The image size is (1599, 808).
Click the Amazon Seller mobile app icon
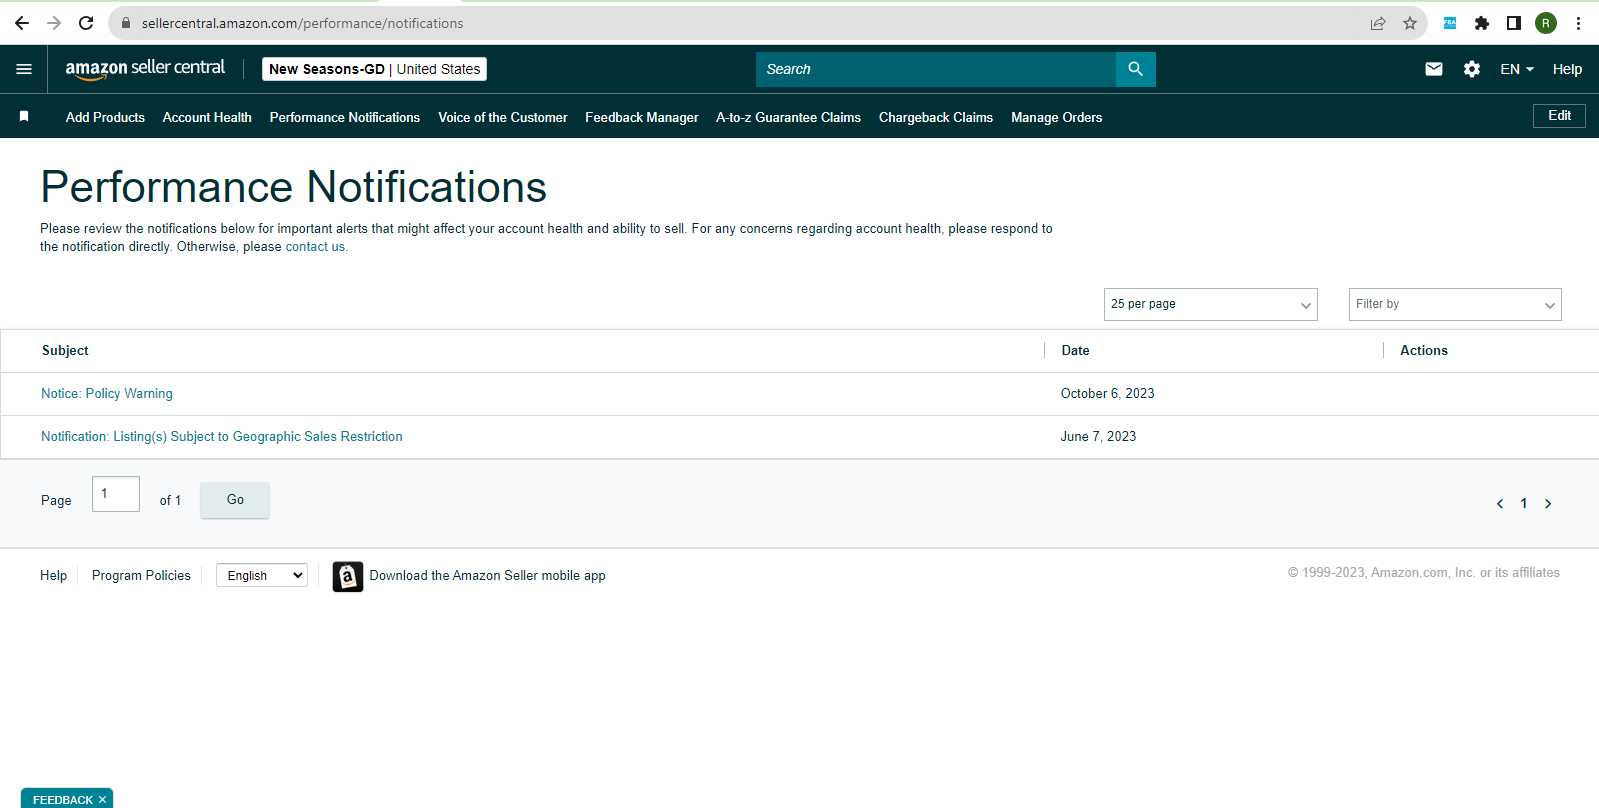tap(348, 577)
